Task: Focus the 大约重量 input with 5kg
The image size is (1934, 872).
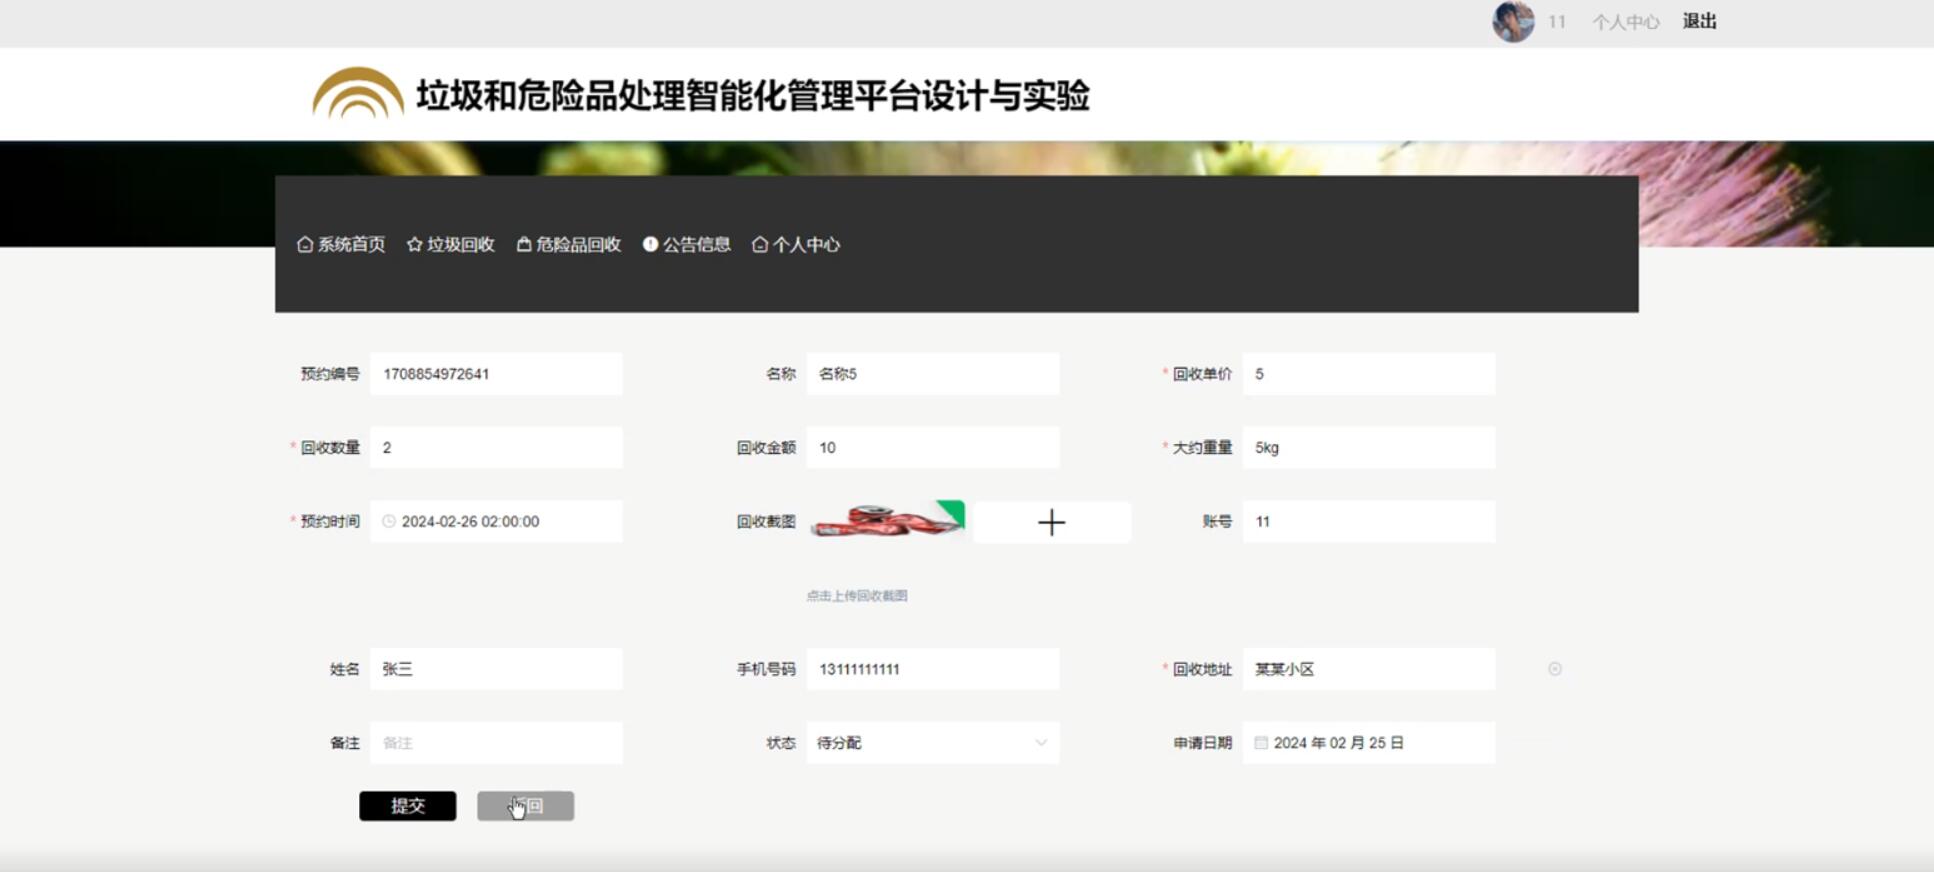Action: tap(1369, 447)
